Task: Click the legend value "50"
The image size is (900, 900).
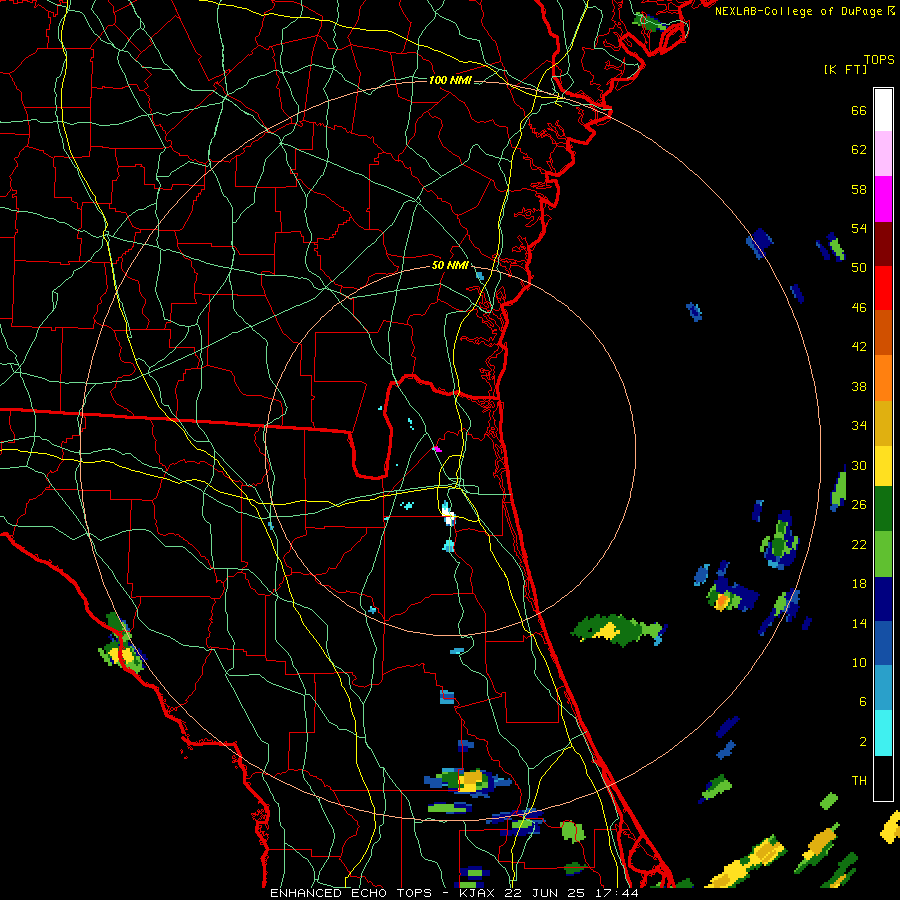Action: (x=859, y=267)
